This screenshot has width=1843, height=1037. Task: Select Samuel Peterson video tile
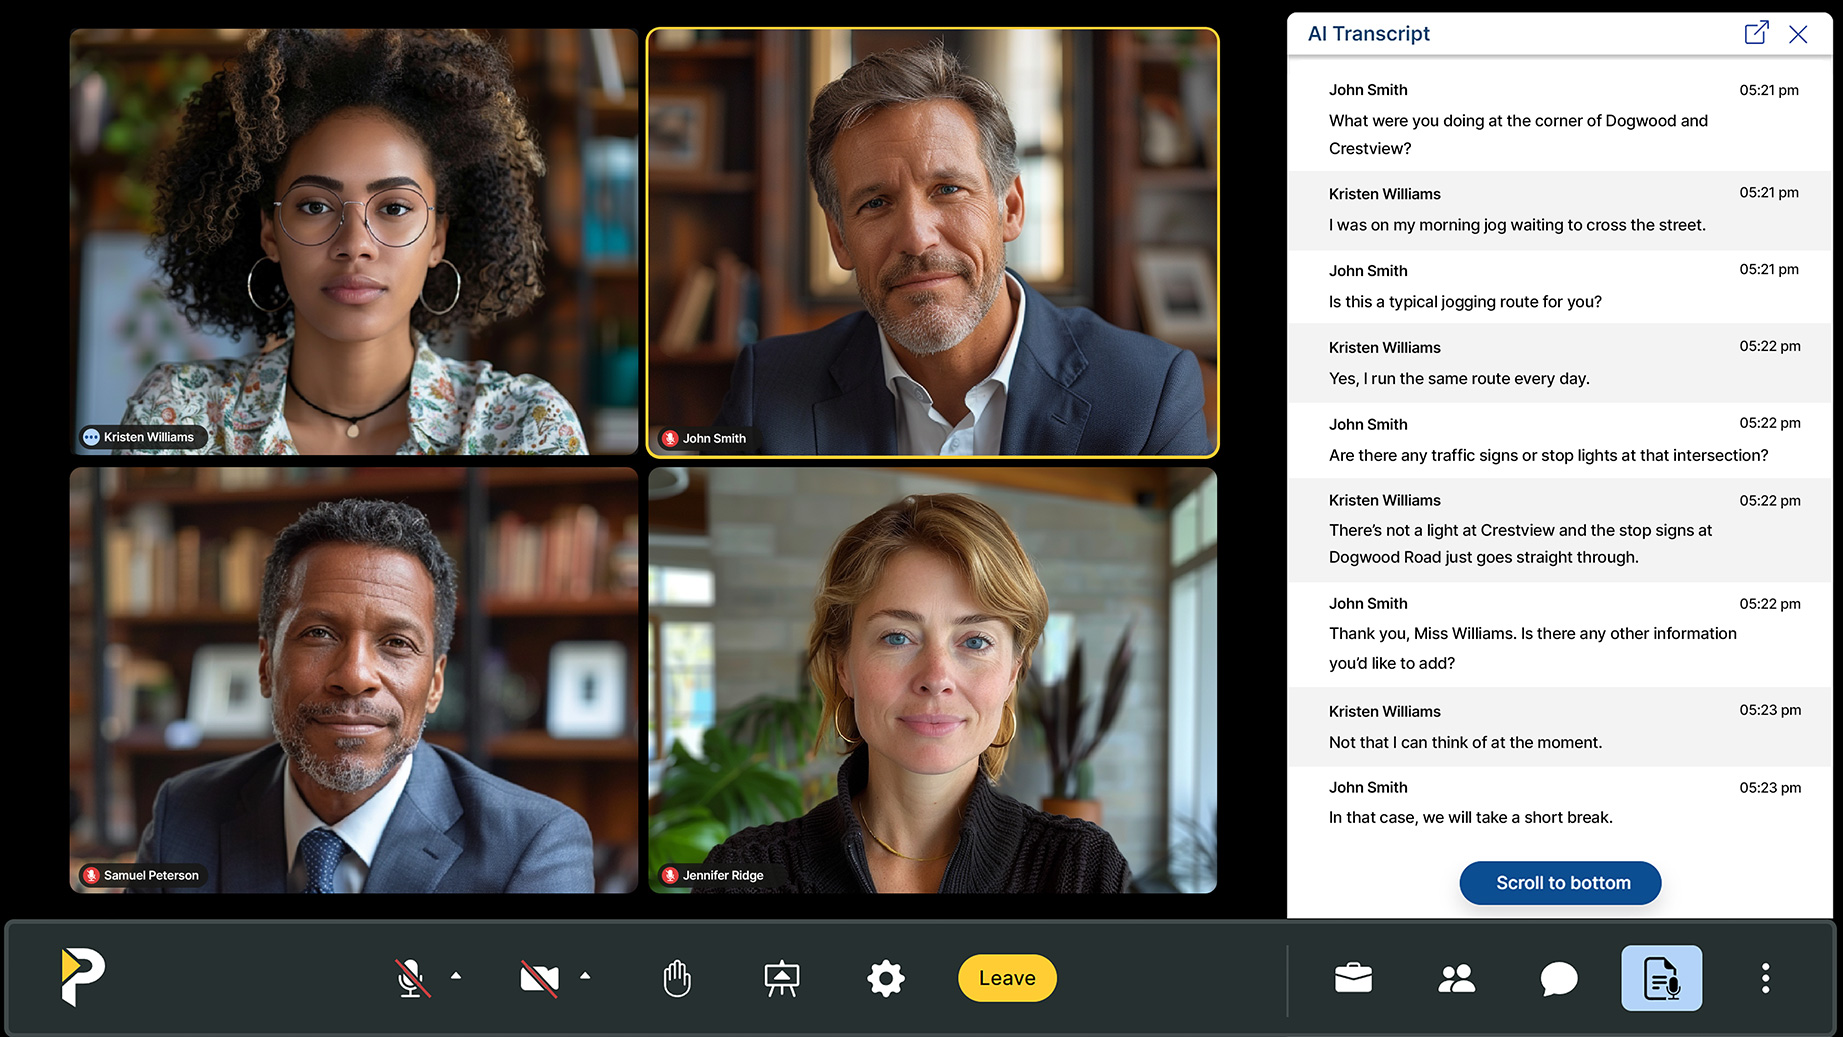click(354, 680)
